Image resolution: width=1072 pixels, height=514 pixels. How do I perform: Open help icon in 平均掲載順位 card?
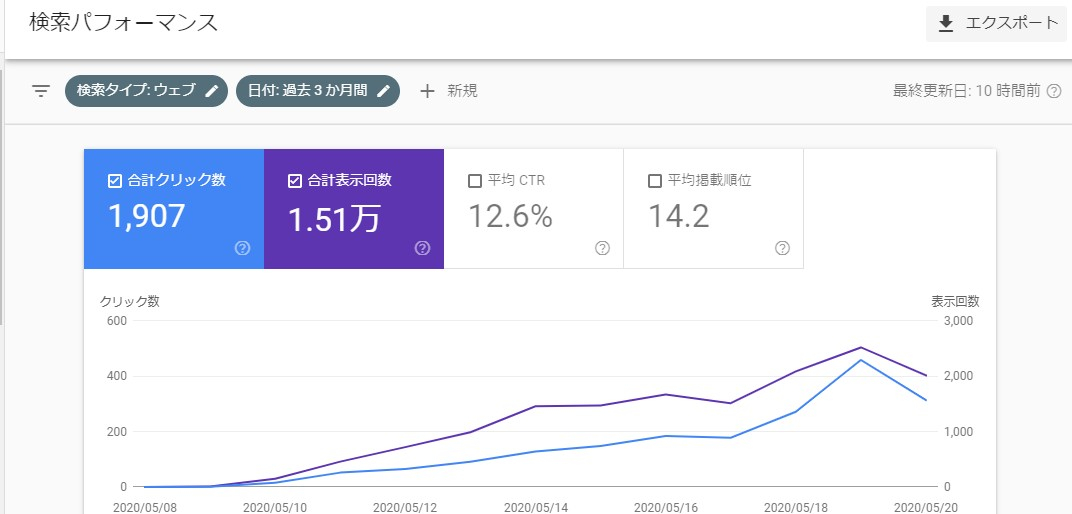coord(782,248)
